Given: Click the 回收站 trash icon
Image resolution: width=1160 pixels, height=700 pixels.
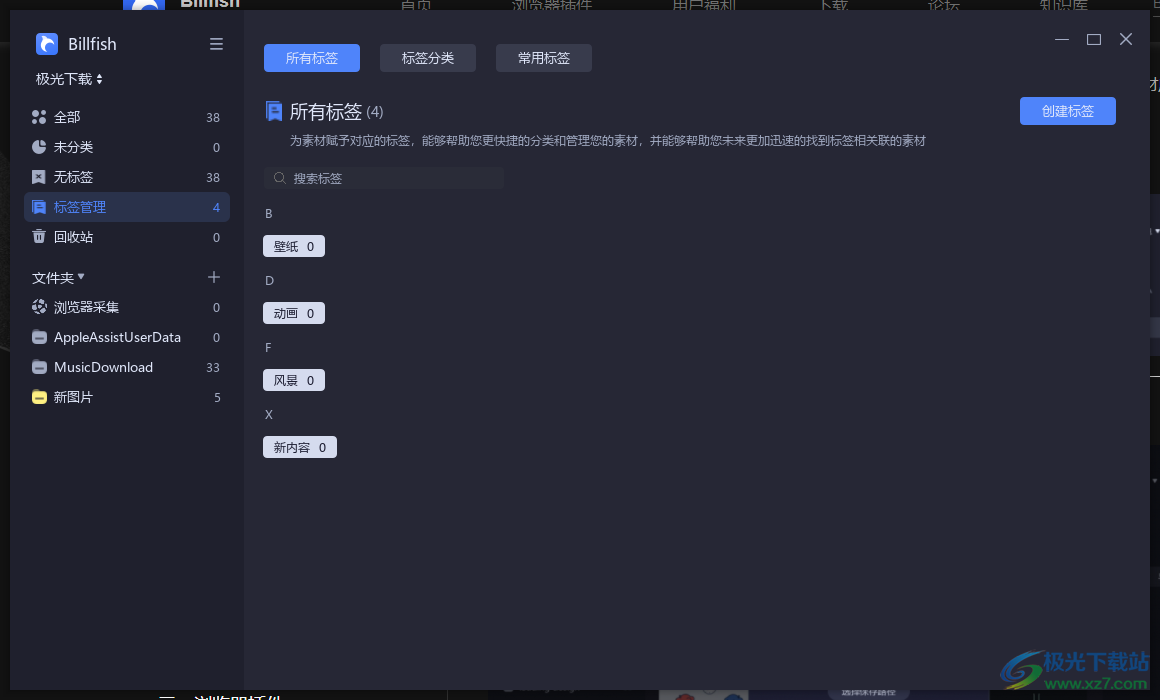Looking at the screenshot, I should tap(40, 237).
